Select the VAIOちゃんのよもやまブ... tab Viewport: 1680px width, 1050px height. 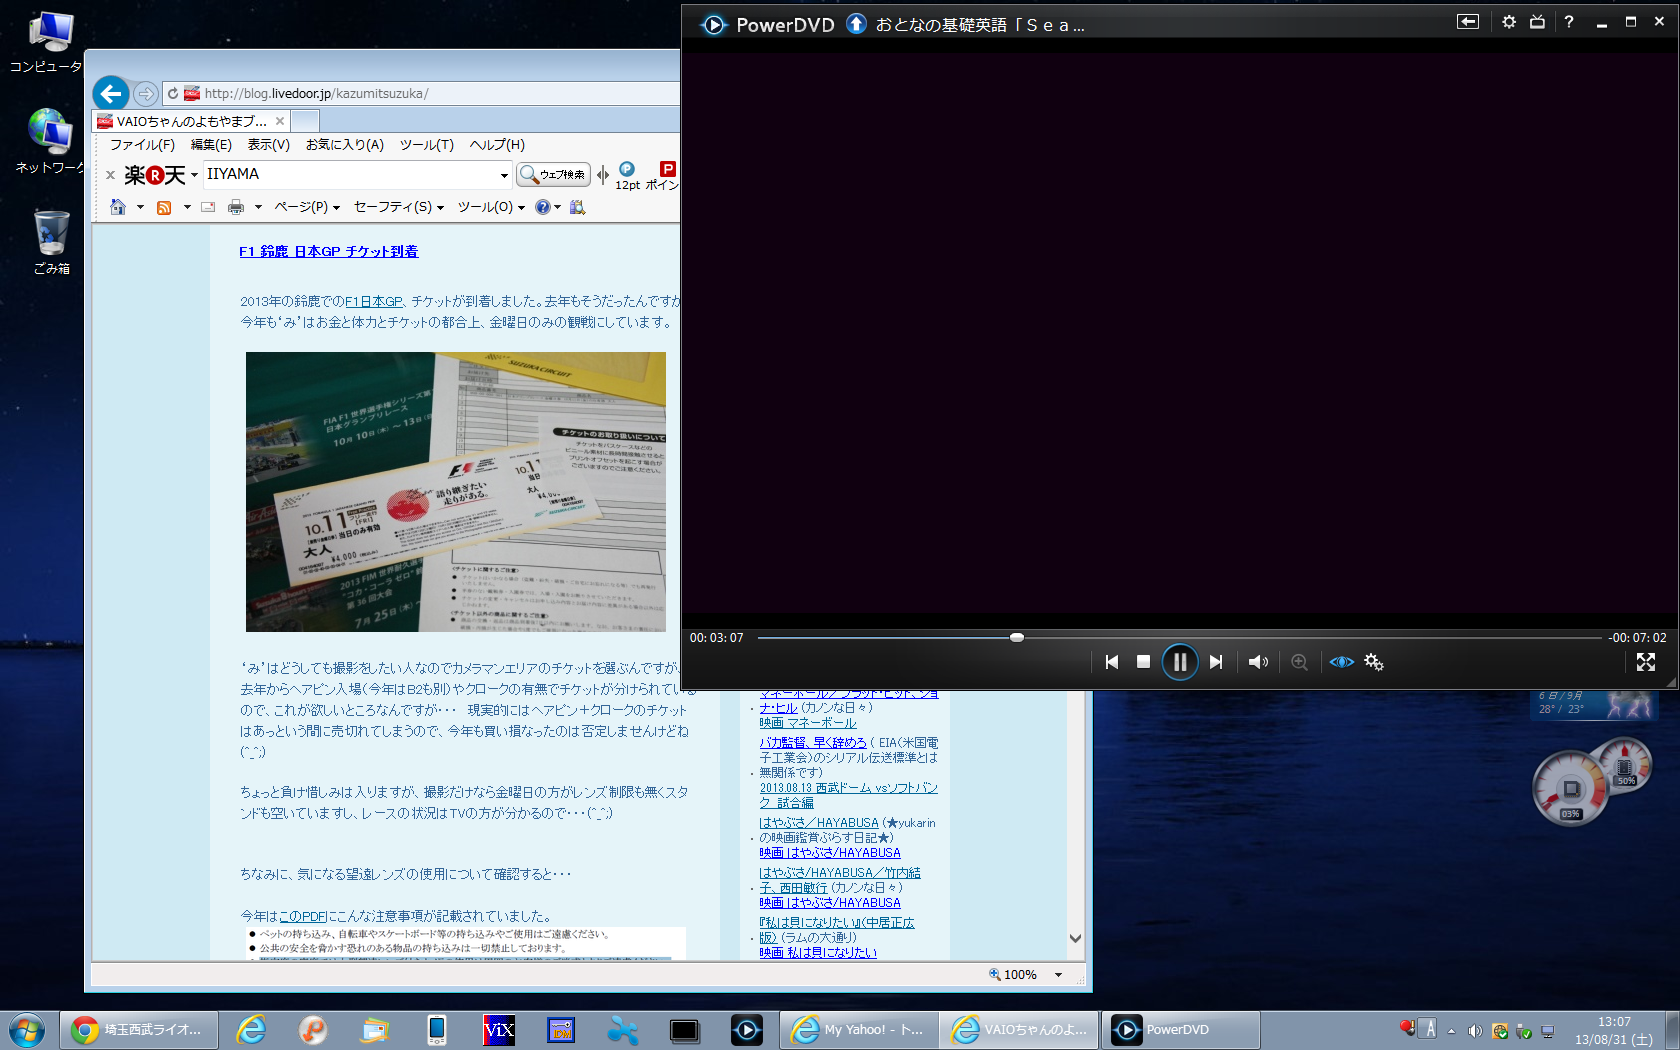tap(192, 121)
